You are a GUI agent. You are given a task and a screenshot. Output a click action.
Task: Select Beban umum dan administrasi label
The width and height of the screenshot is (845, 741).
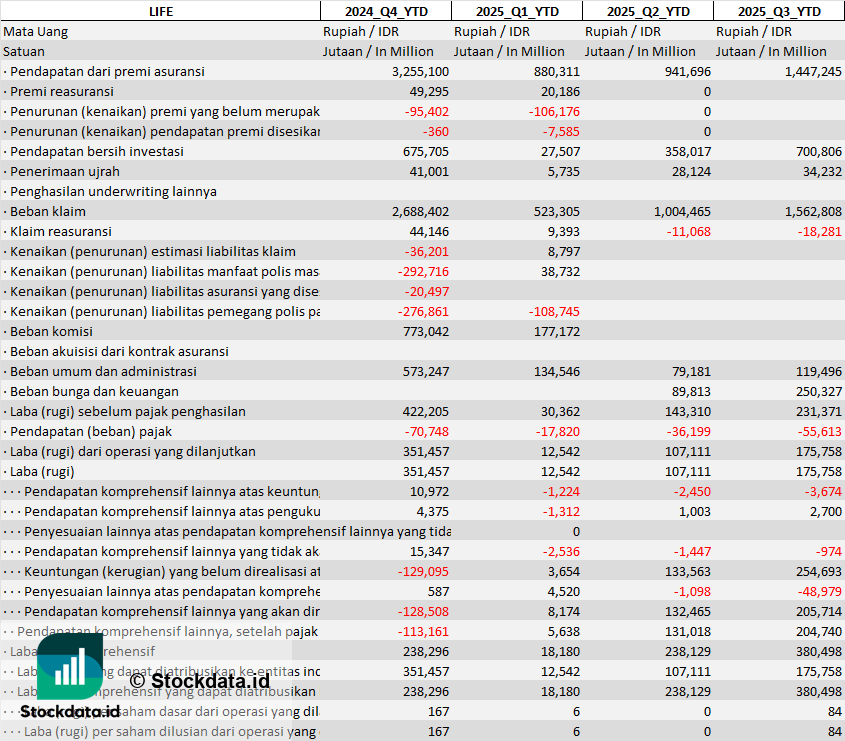[x=103, y=371]
